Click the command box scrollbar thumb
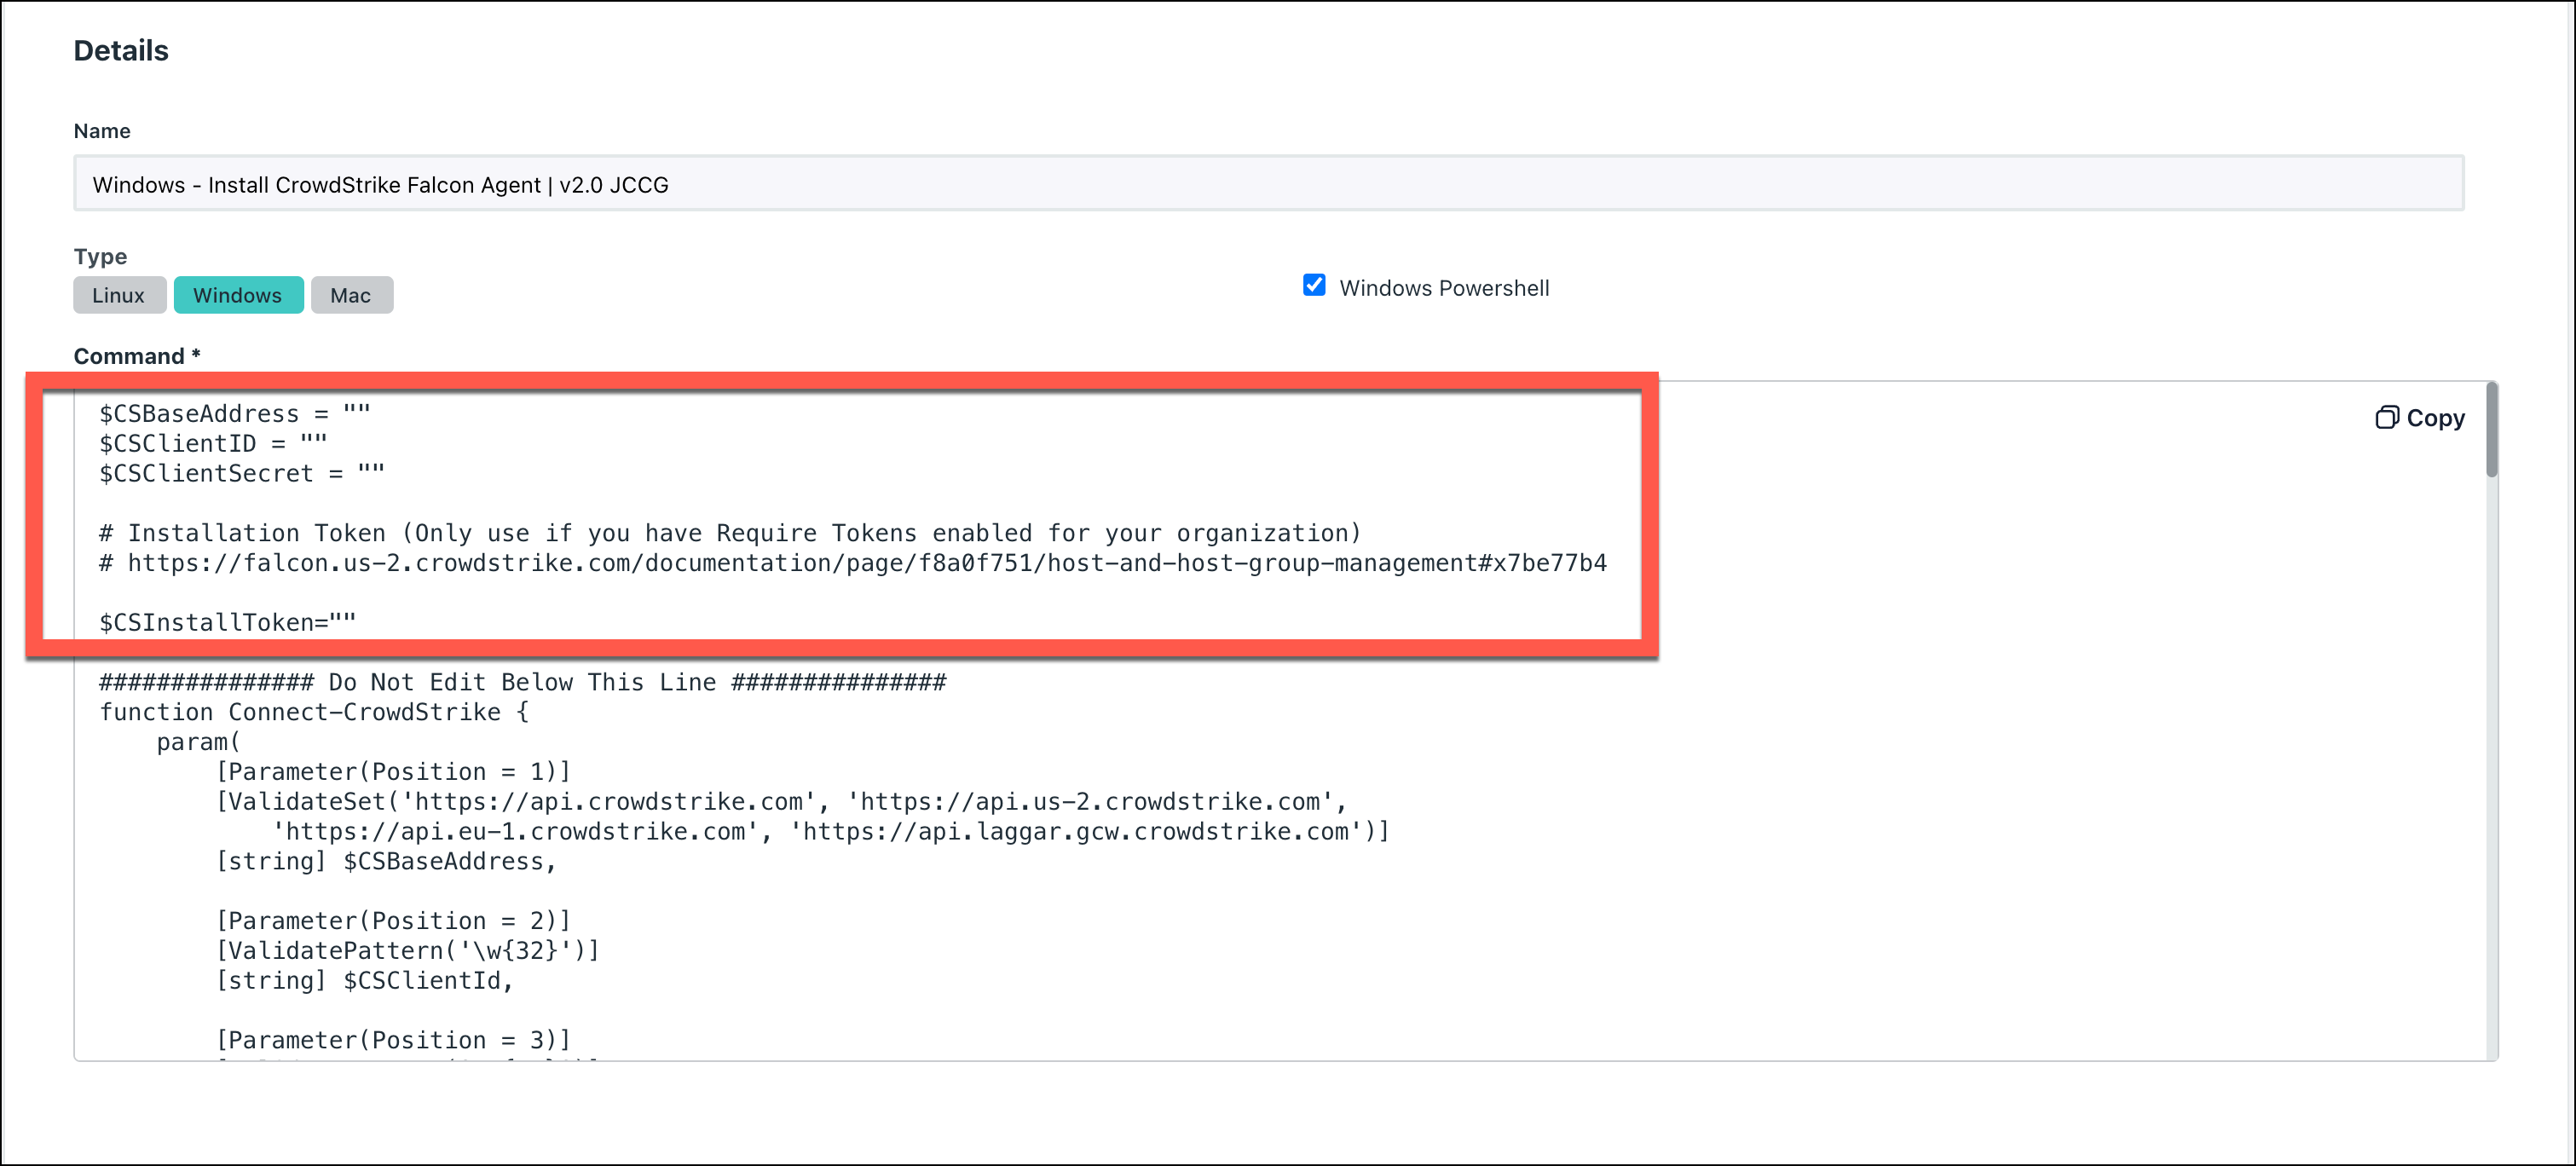Image resolution: width=2576 pixels, height=1166 pixels. coord(2491,430)
